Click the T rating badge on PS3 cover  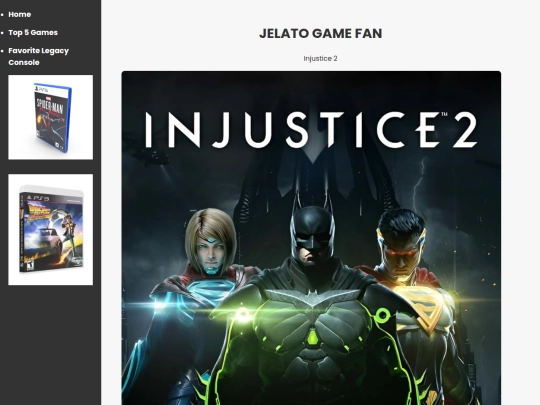click(30, 265)
